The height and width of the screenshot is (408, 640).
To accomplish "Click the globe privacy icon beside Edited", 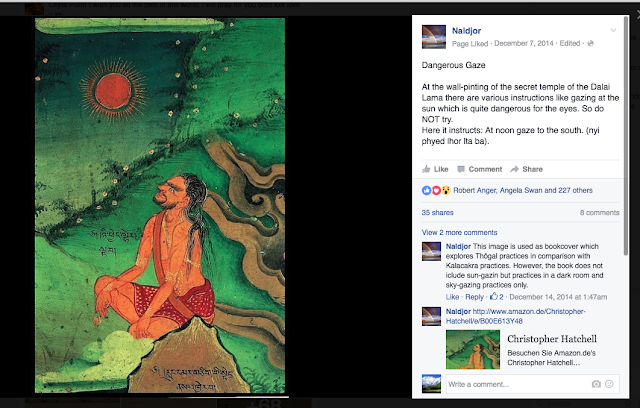I will tap(590, 43).
